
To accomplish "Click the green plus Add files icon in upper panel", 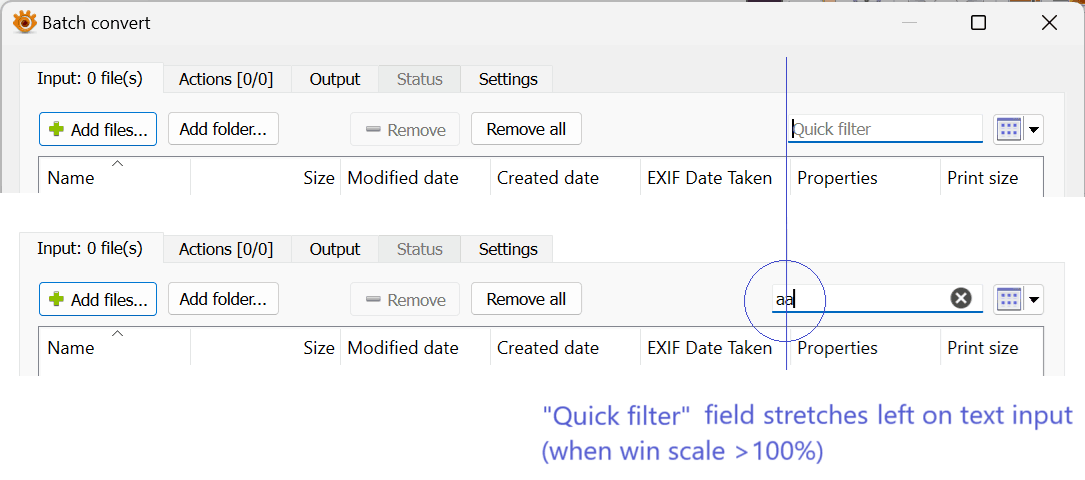I will click(x=57, y=129).
